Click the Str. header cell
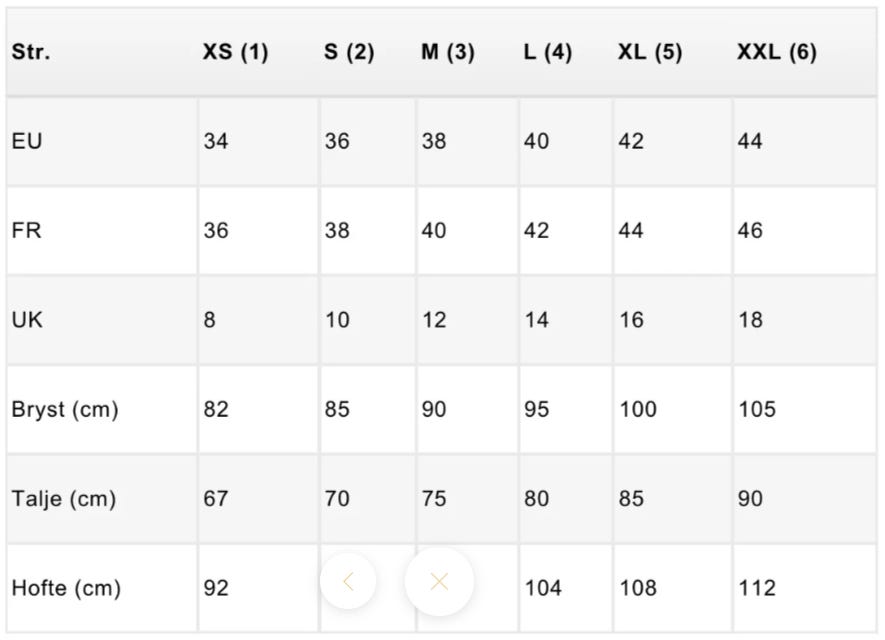885x640 pixels. click(31, 53)
